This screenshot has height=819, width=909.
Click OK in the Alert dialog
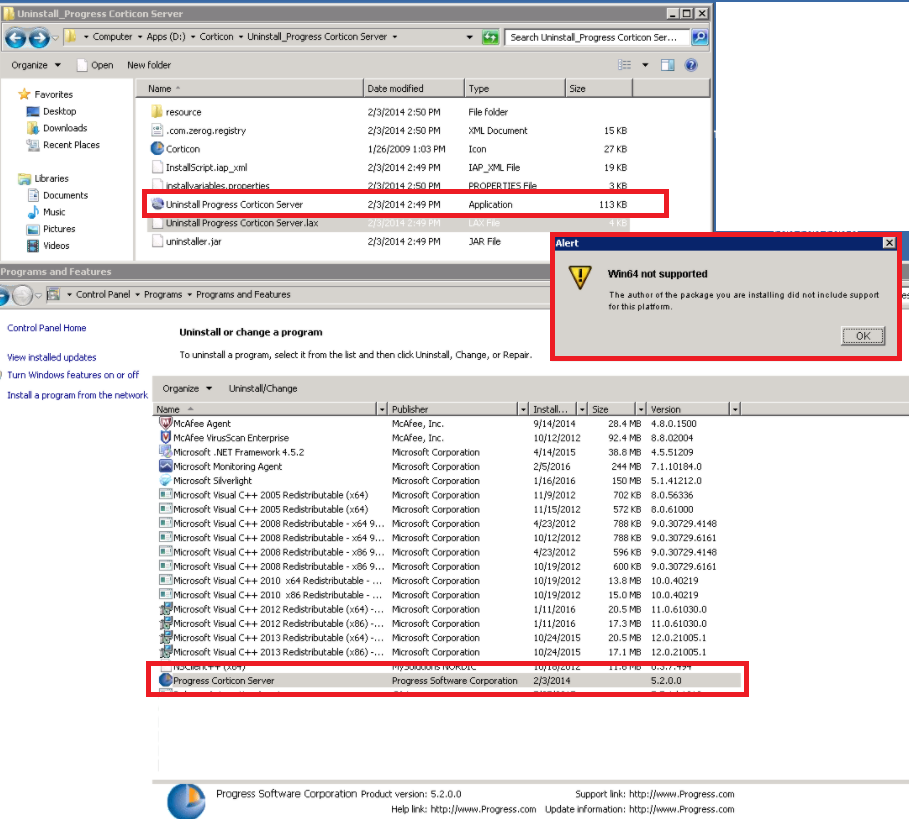(x=863, y=336)
